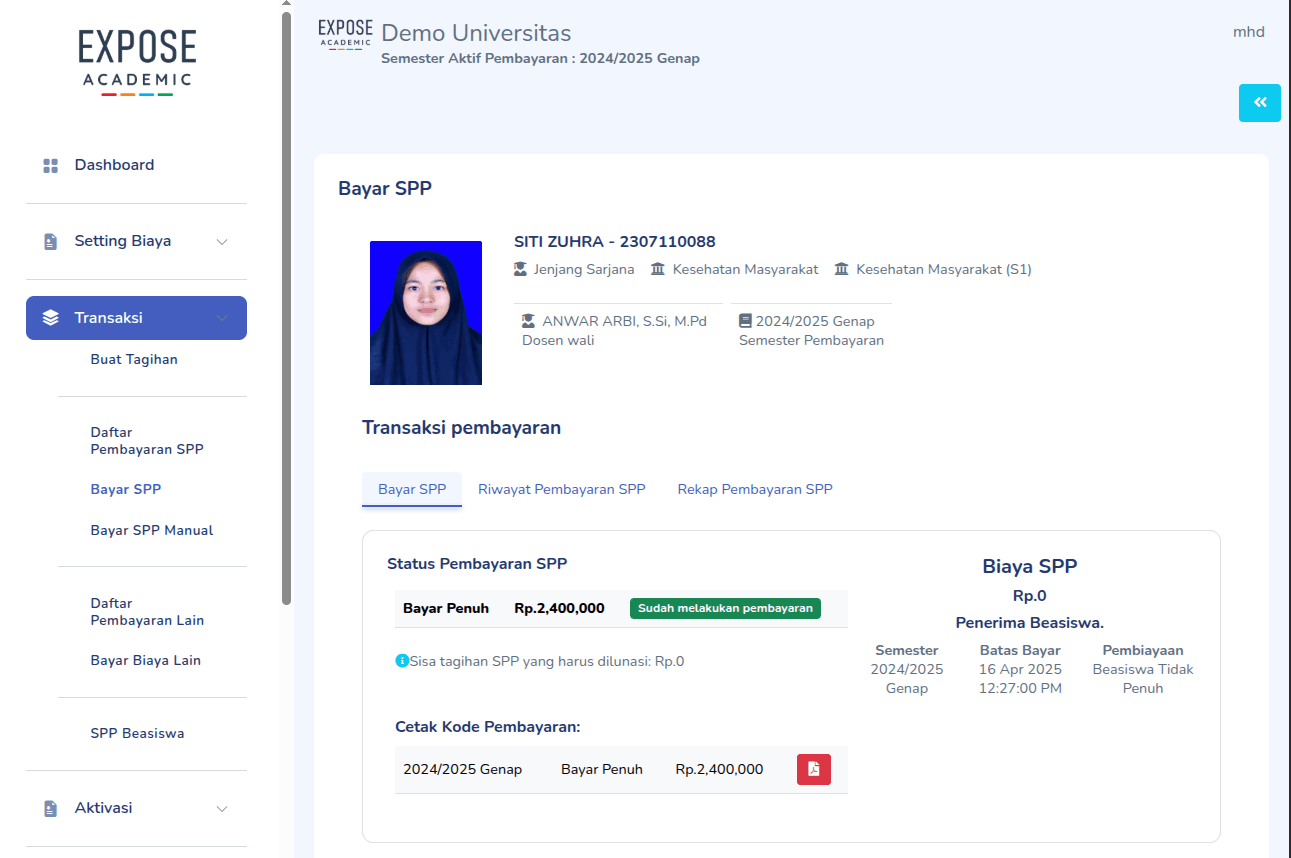Click the Aktivasi document icon

click(x=51, y=808)
